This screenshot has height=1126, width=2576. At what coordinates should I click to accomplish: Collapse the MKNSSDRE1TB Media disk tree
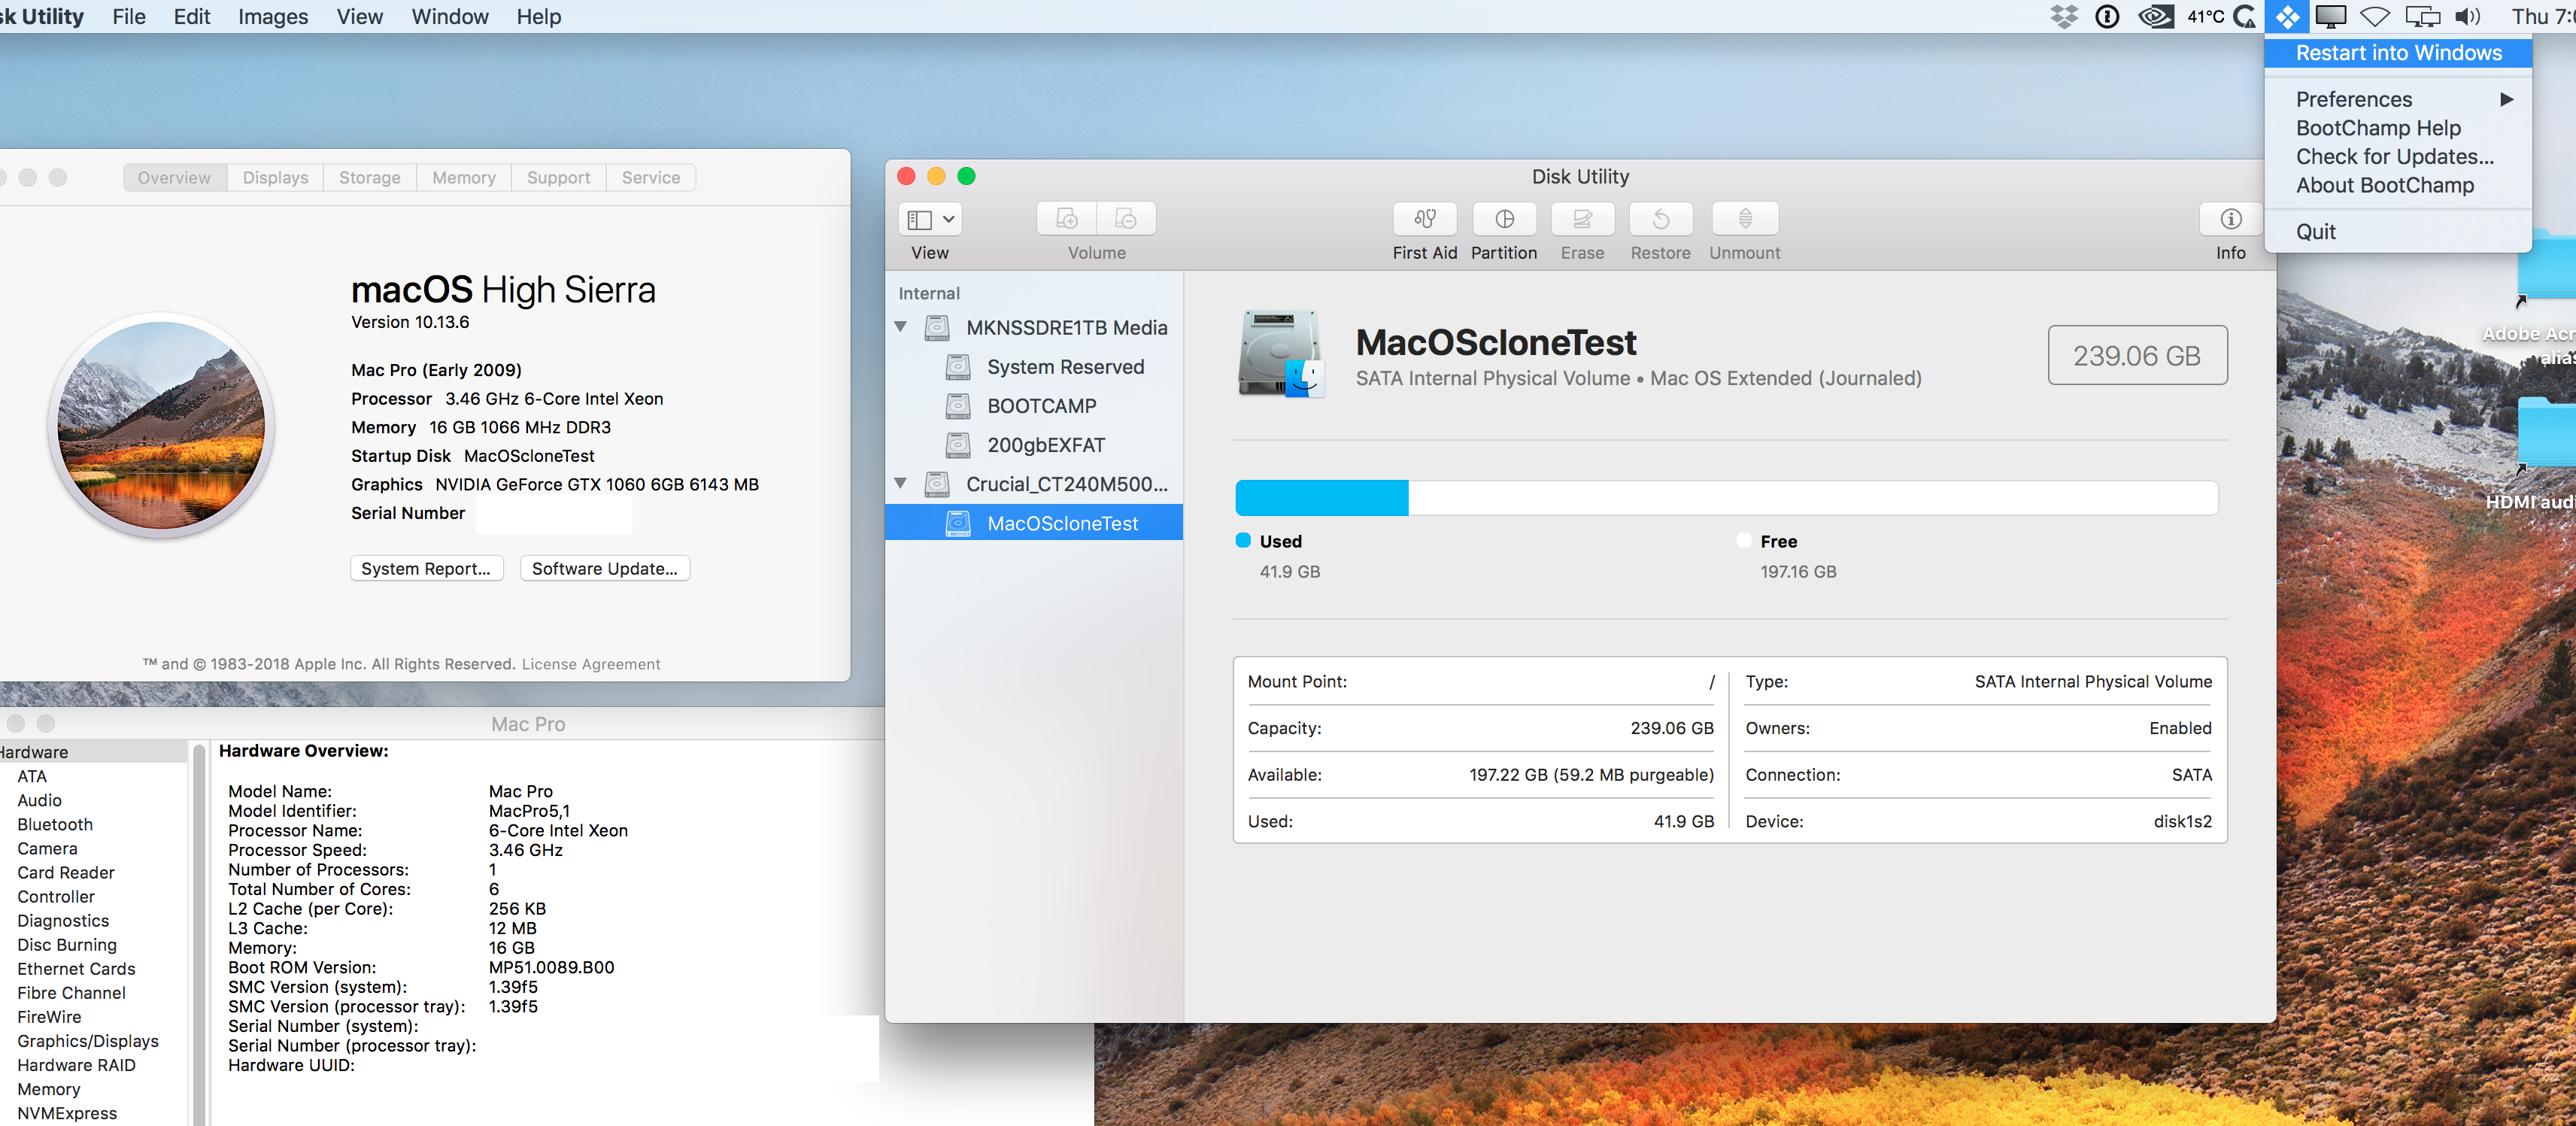click(901, 327)
